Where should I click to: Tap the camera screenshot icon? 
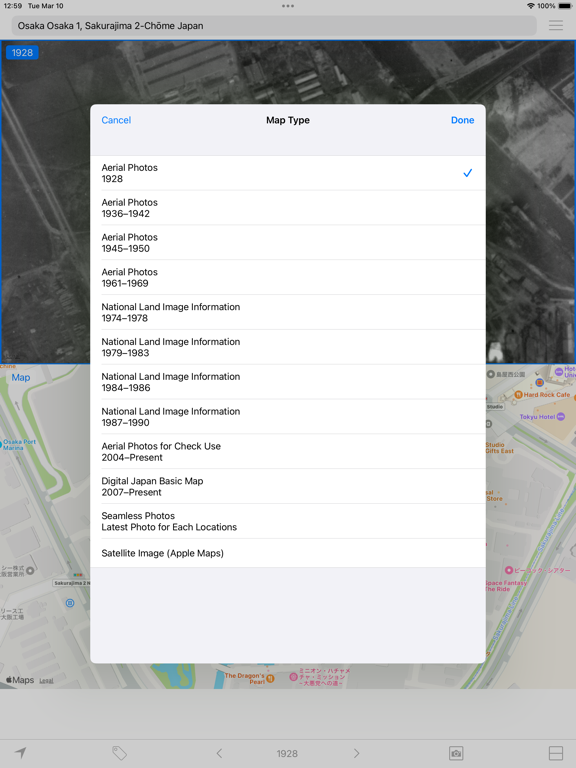click(456, 753)
